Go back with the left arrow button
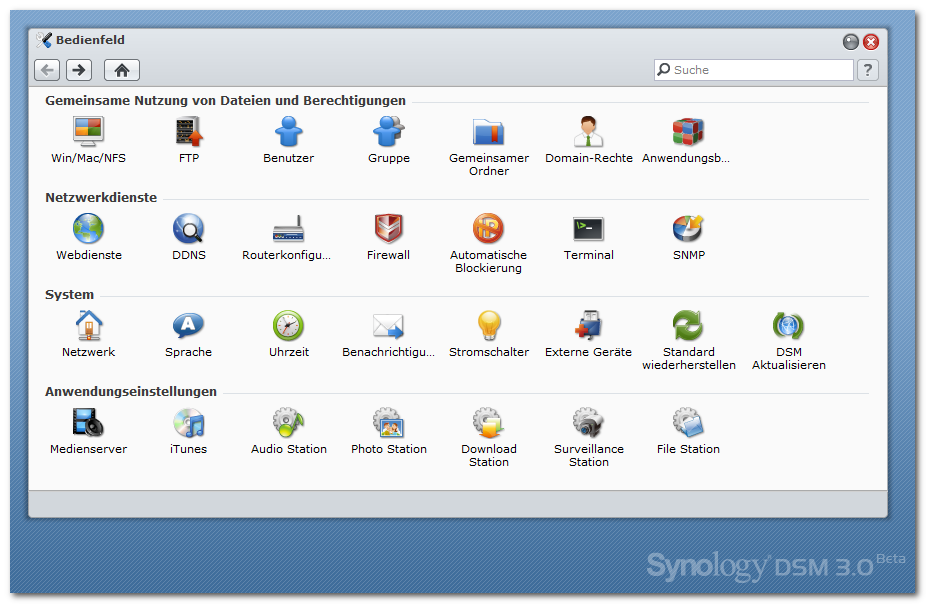Image resolution: width=926 pixels, height=604 pixels. coord(47,70)
